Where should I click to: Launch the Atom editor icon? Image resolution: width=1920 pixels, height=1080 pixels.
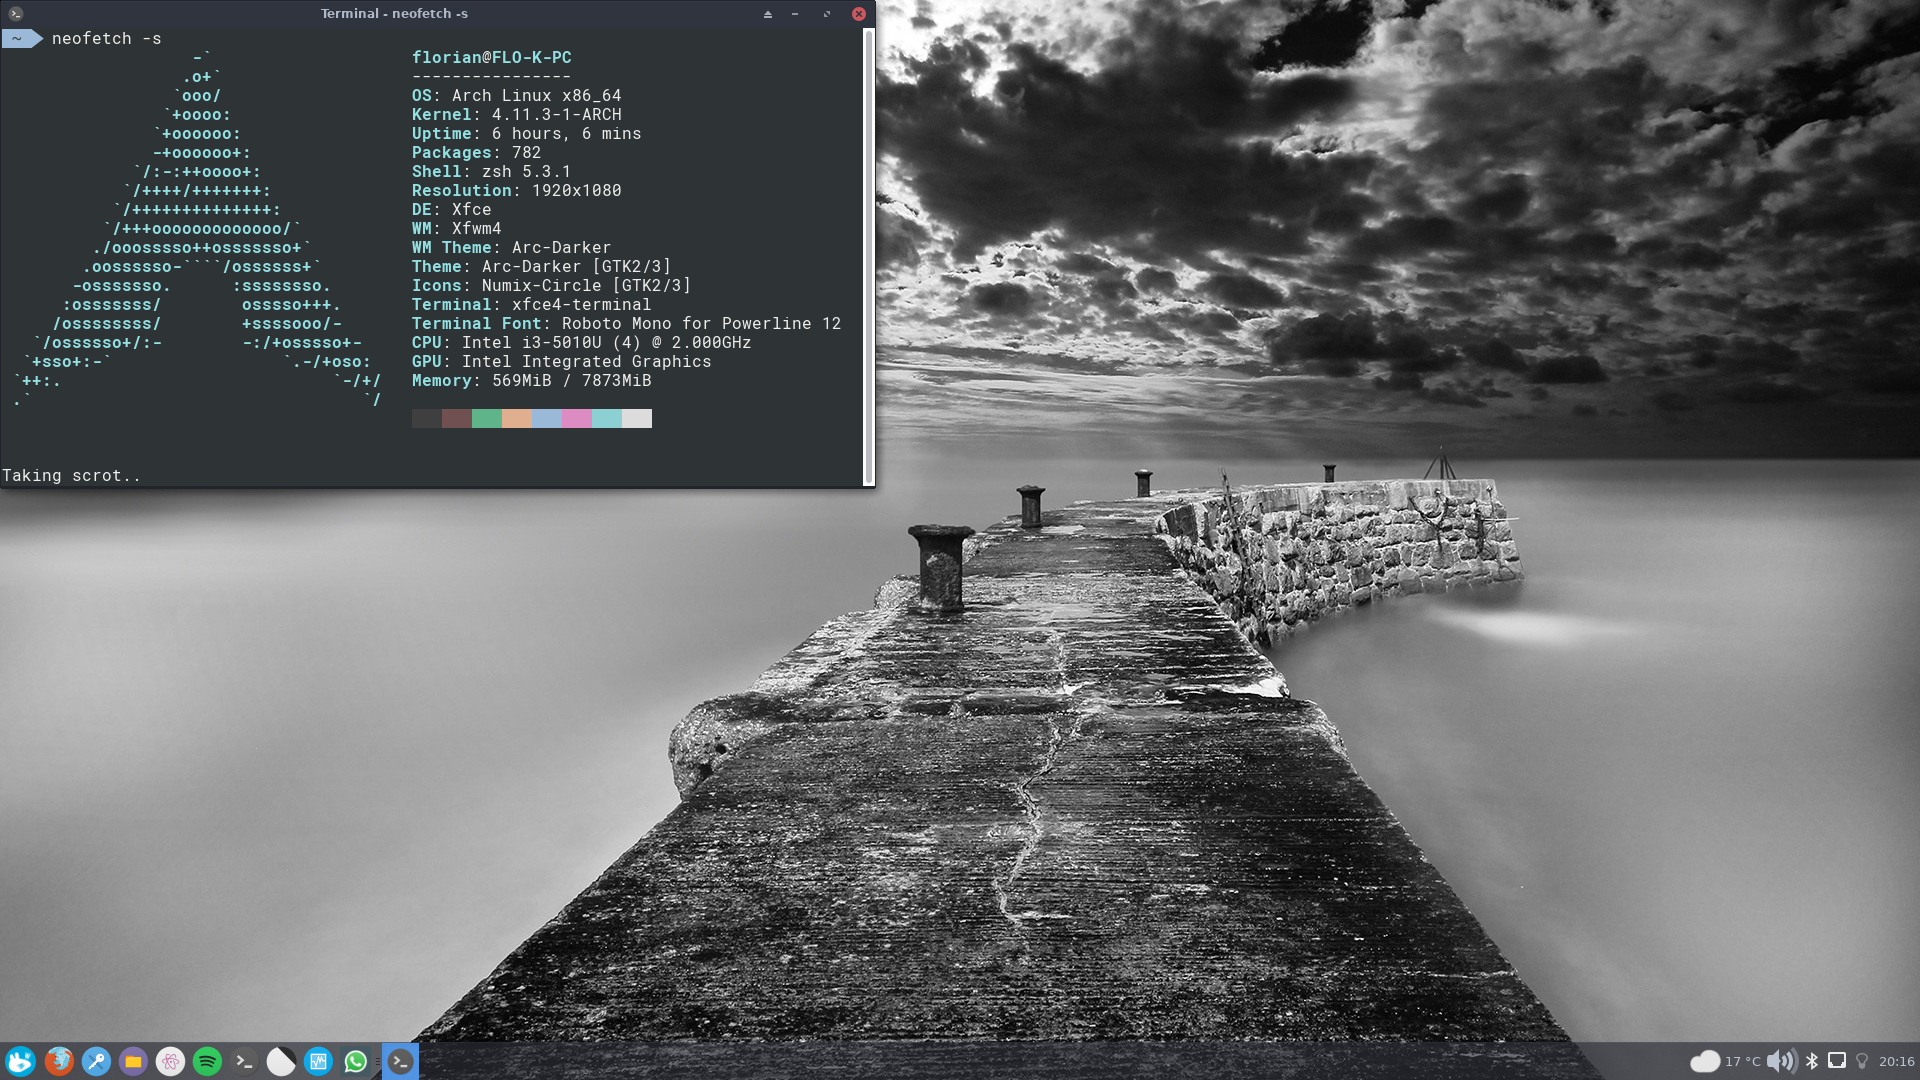click(x=170, y=1061)
